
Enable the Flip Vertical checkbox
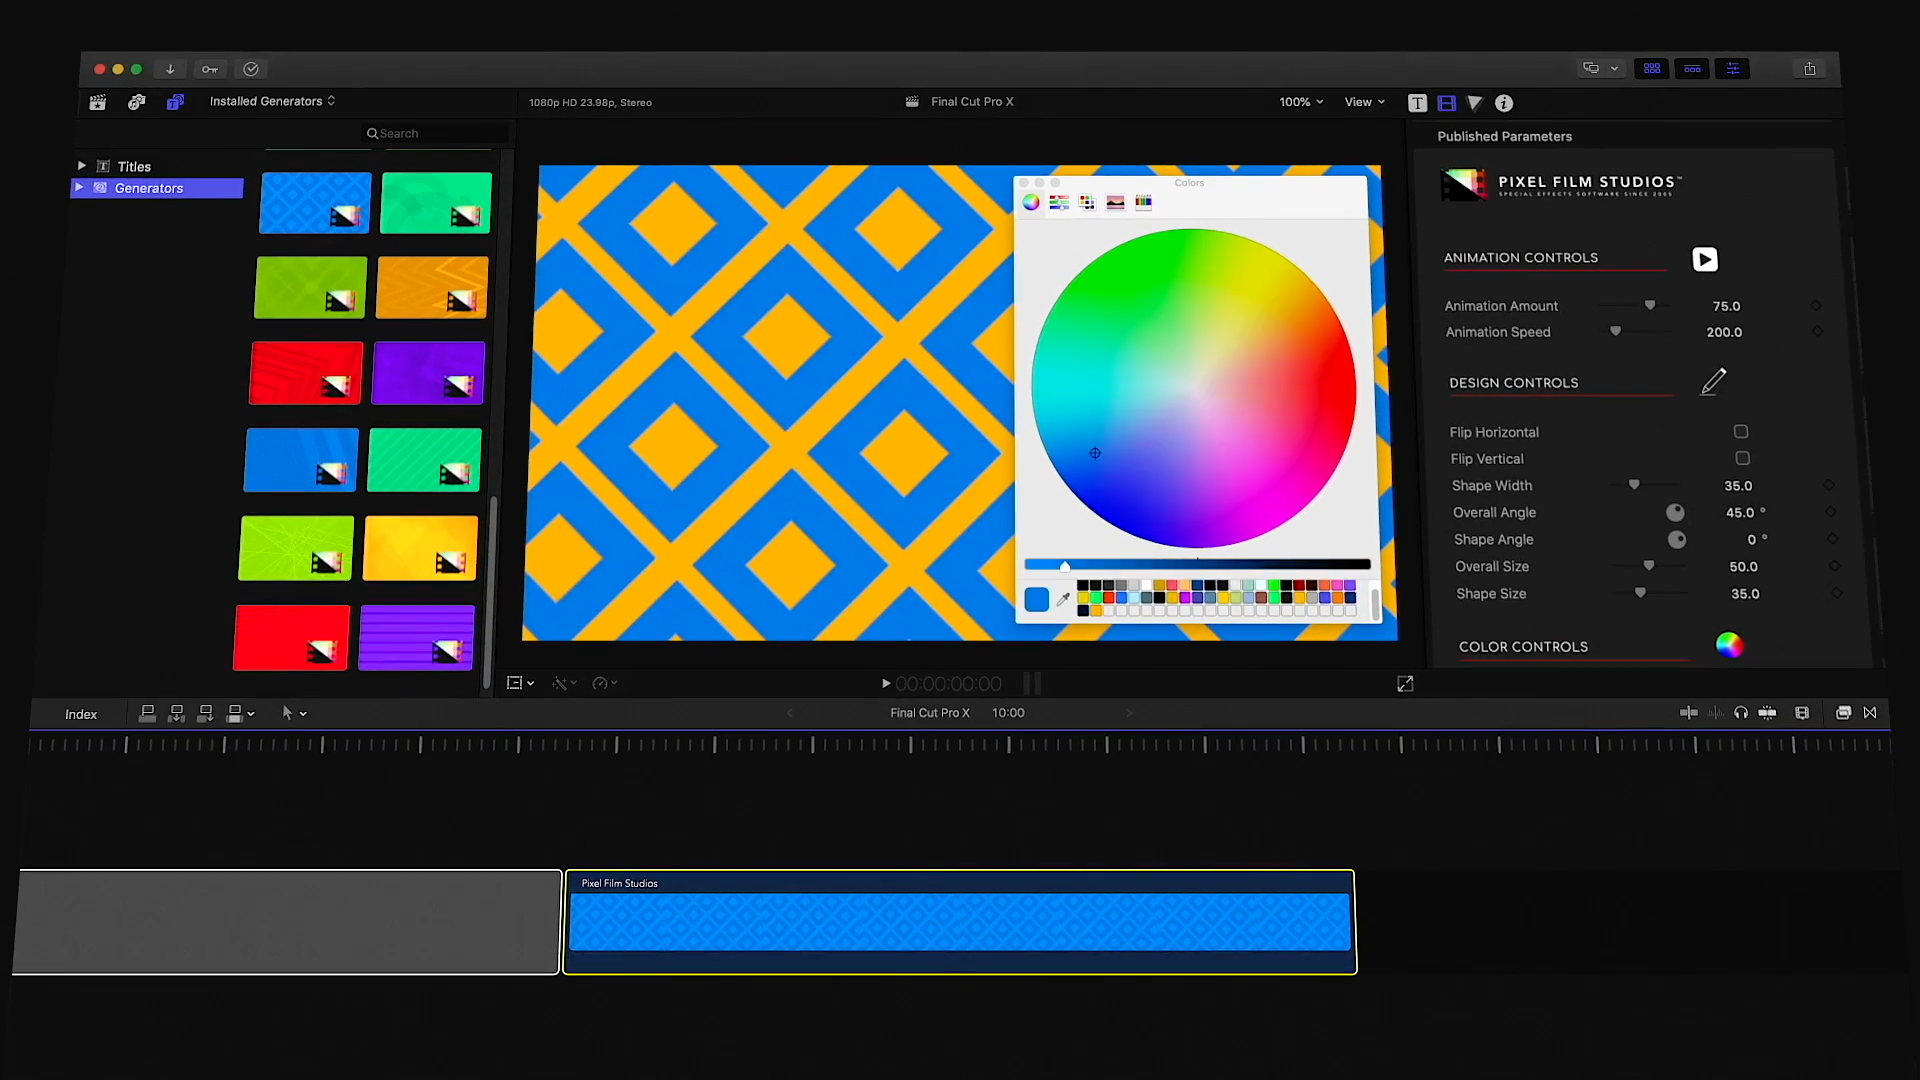[x=1743, y=458]
